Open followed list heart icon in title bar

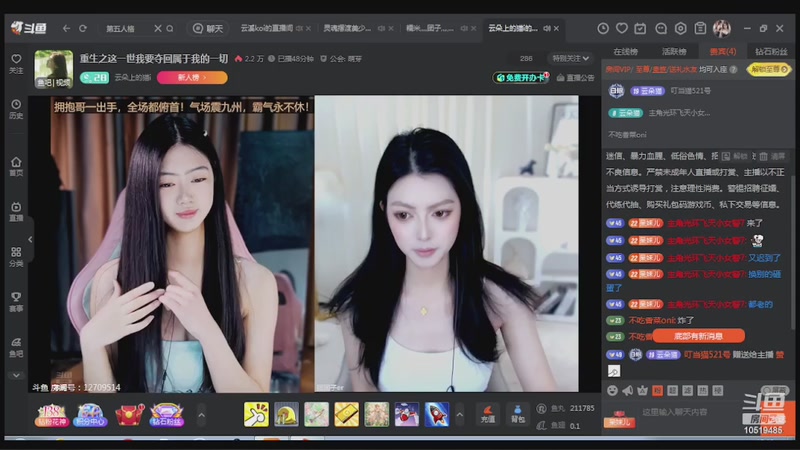621,29
